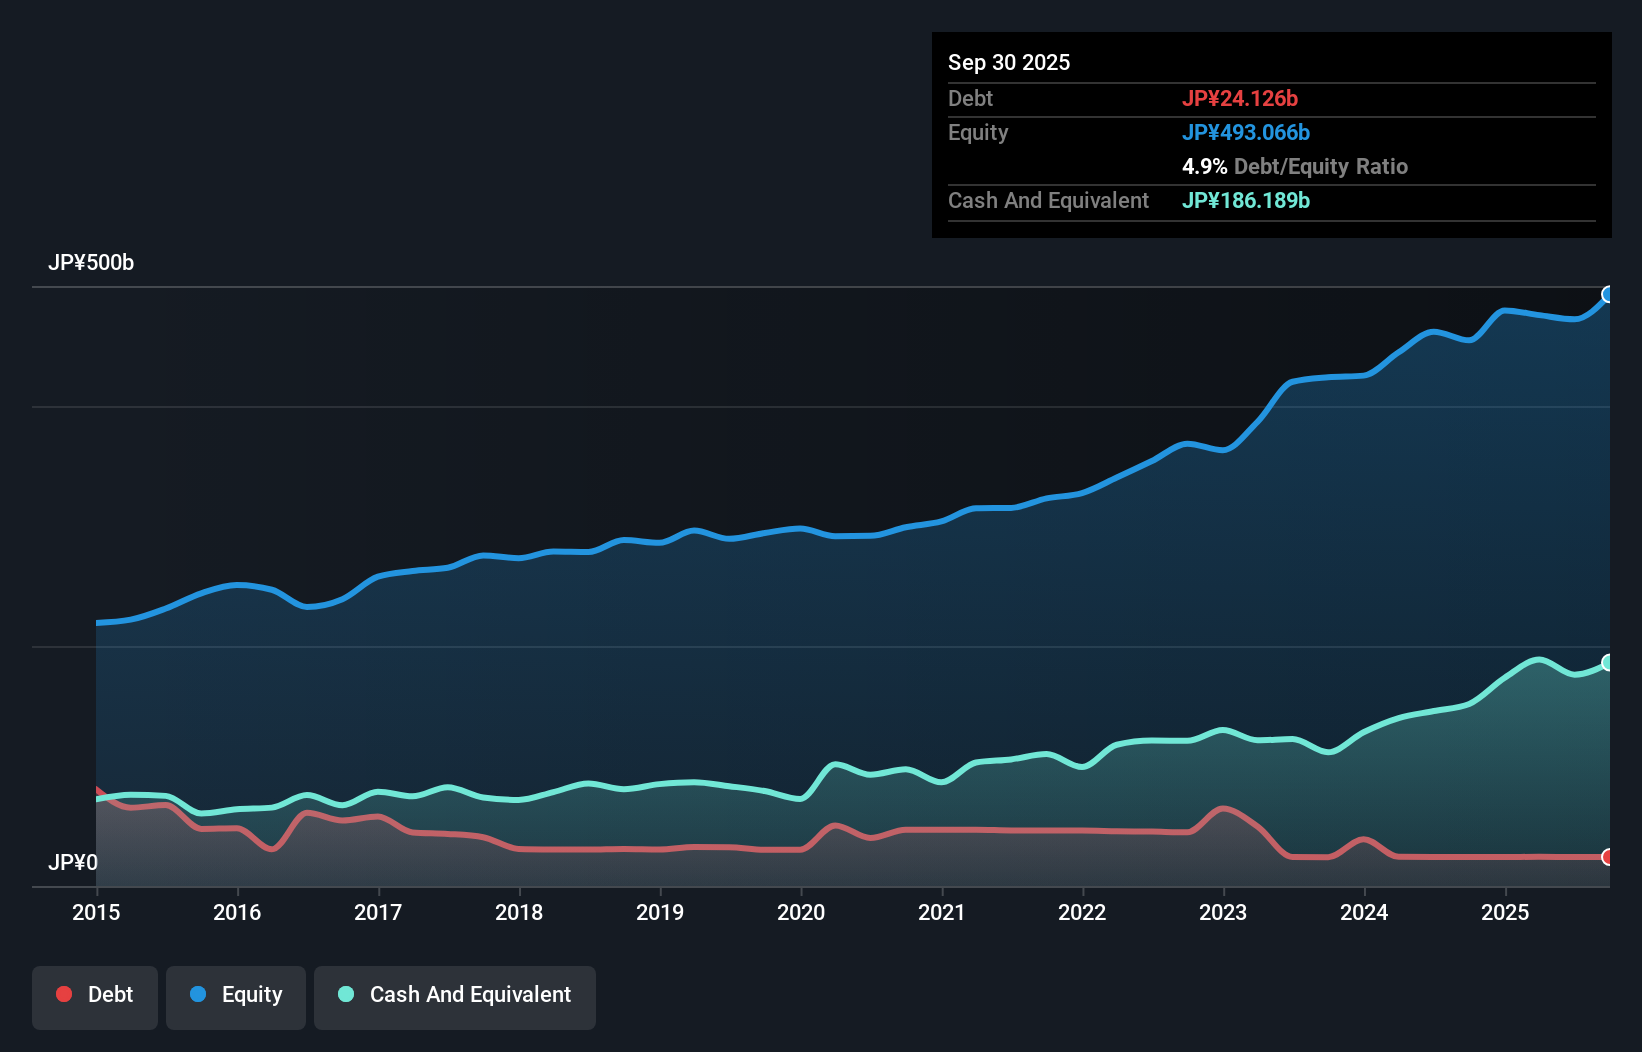Select the Equity endpoint marker on the chart
1642x1052 pixels.
pos(1607,293)
